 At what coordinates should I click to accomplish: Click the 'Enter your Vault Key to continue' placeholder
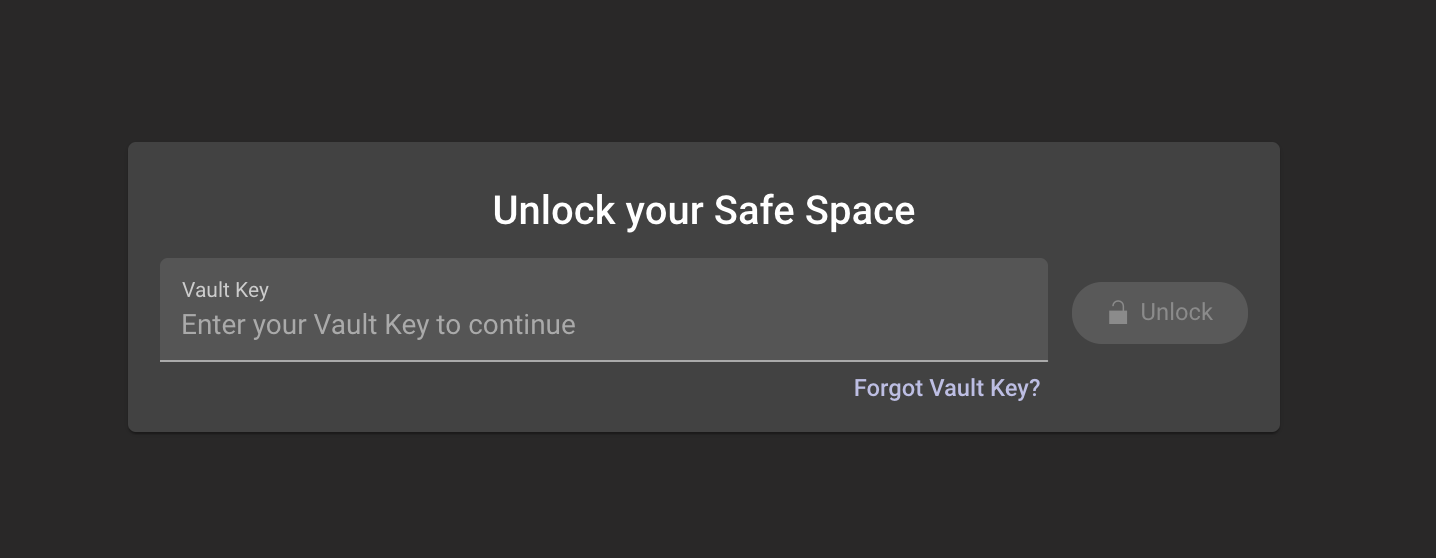(378, 325)
